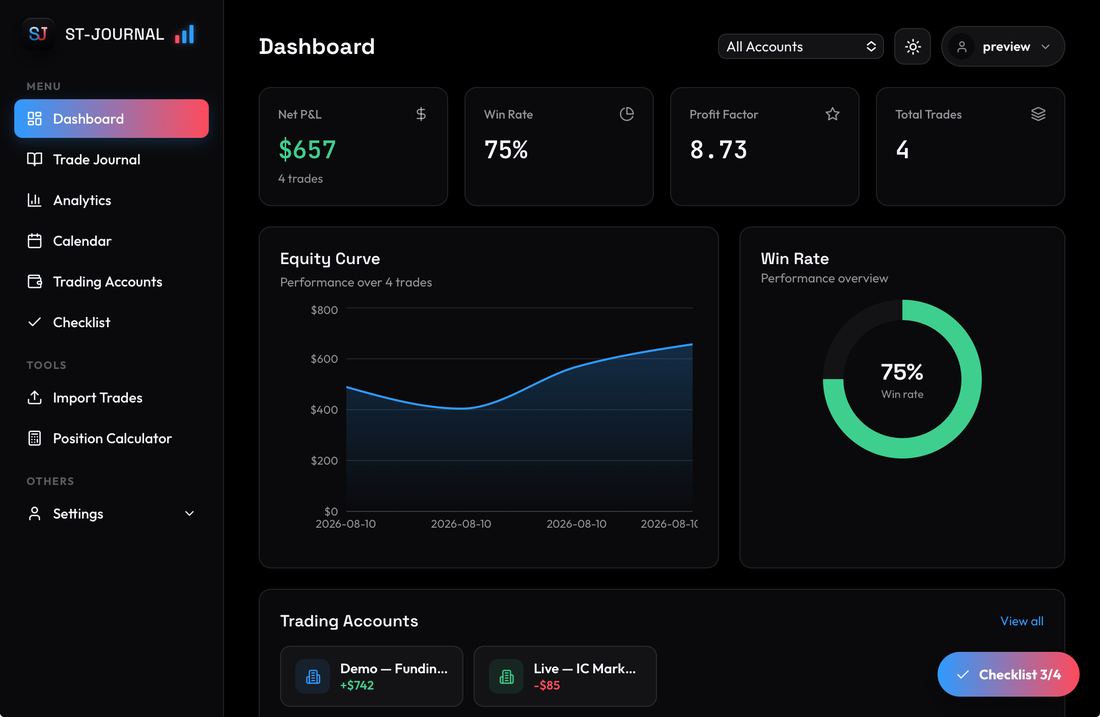
Task: Click the star icon on Profit Factor card
Action: [832, 114]
